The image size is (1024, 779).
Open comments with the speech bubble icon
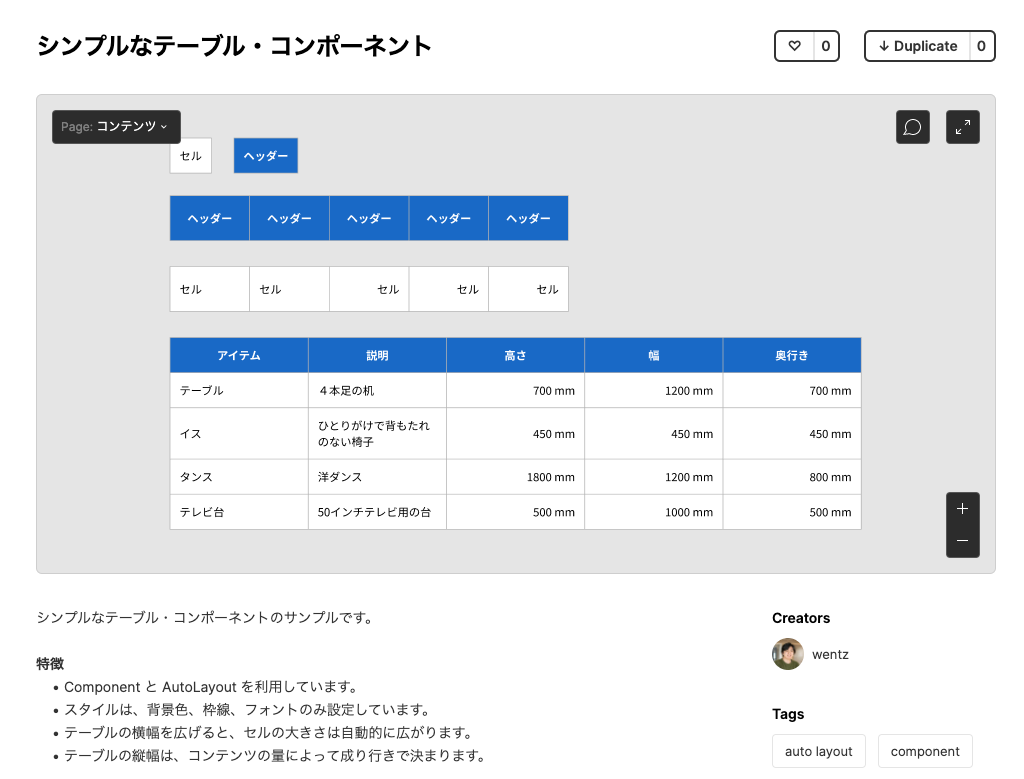(912, 126)
